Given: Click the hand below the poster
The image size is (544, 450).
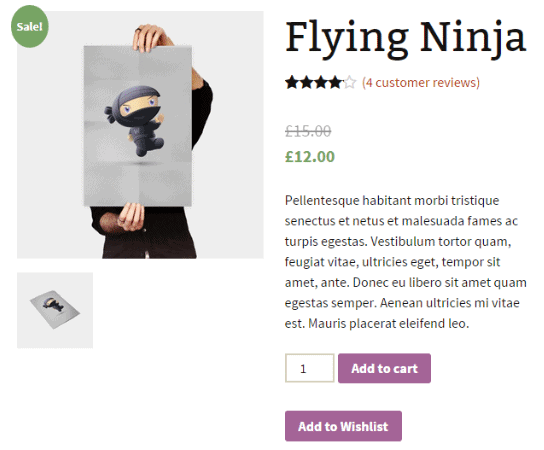Looking at the screenshot, I should pos(130,217).
